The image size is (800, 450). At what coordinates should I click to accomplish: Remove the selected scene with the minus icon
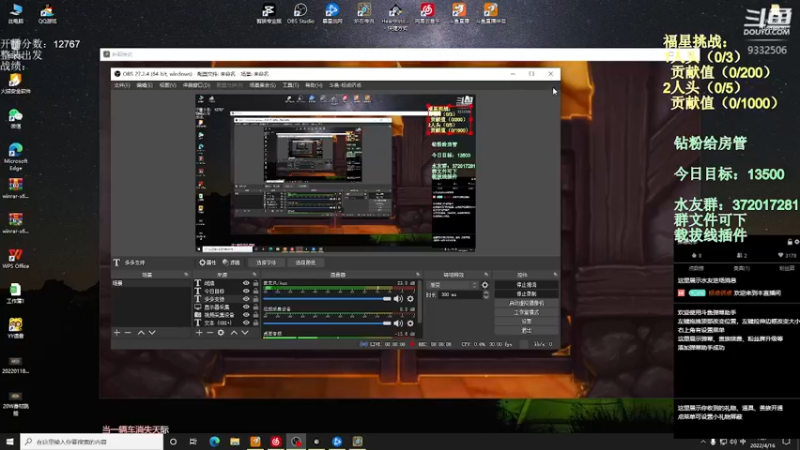click(x=128, y=333)
